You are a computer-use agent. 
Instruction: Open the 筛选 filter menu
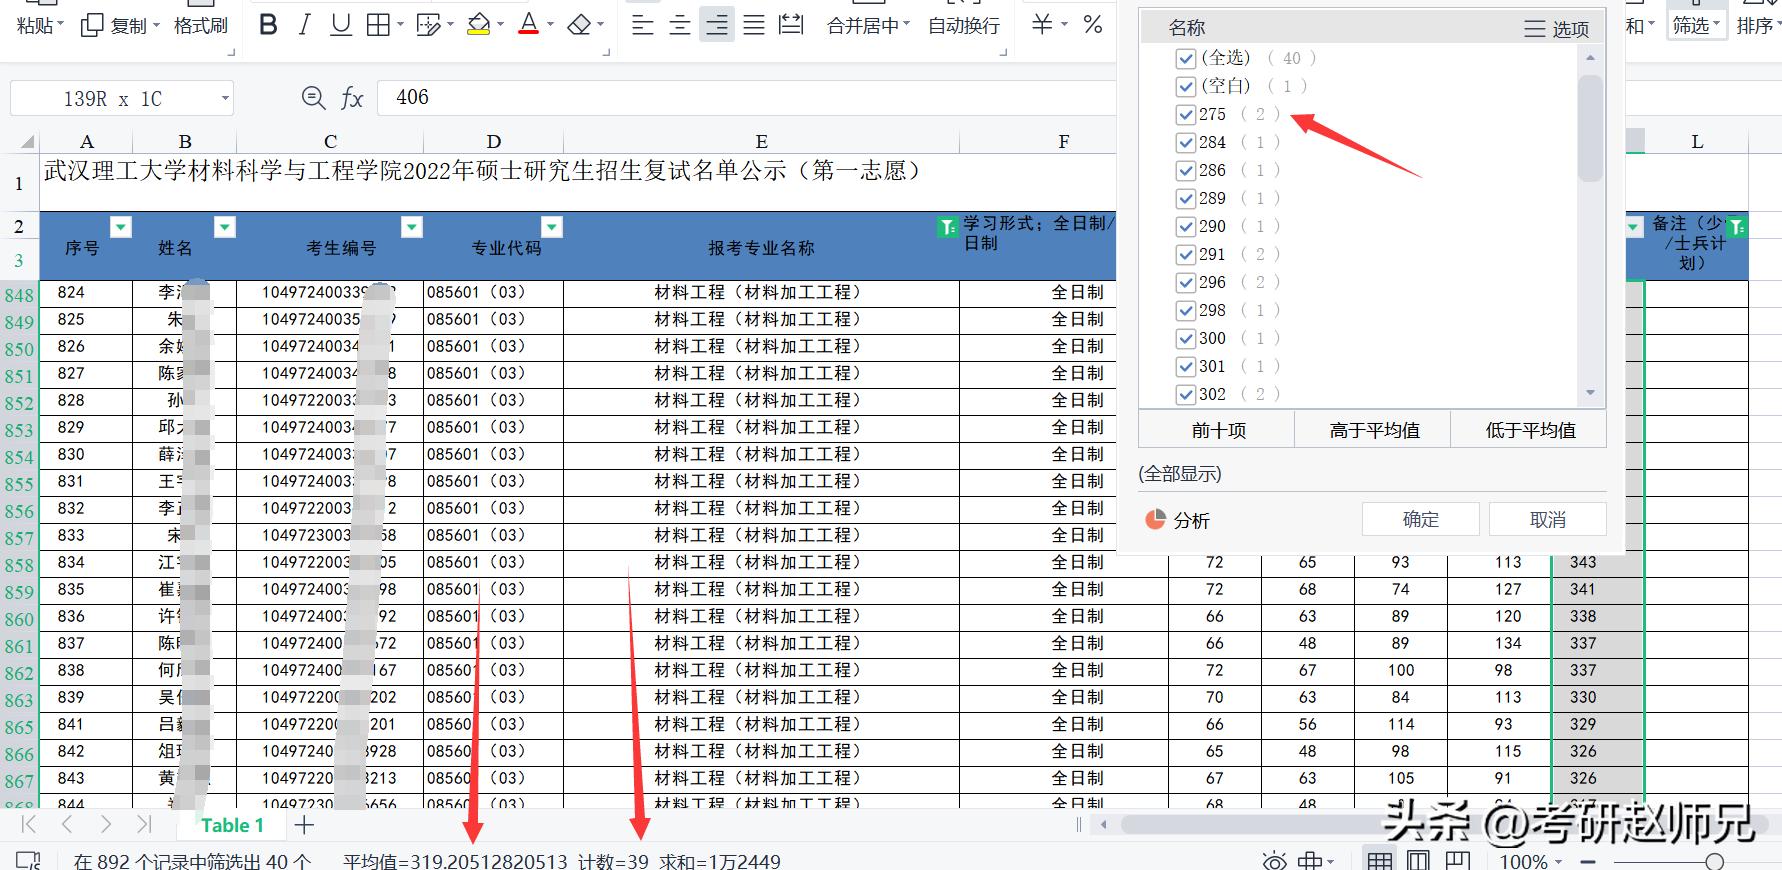pyautogui.click(x=1696, y=25)
